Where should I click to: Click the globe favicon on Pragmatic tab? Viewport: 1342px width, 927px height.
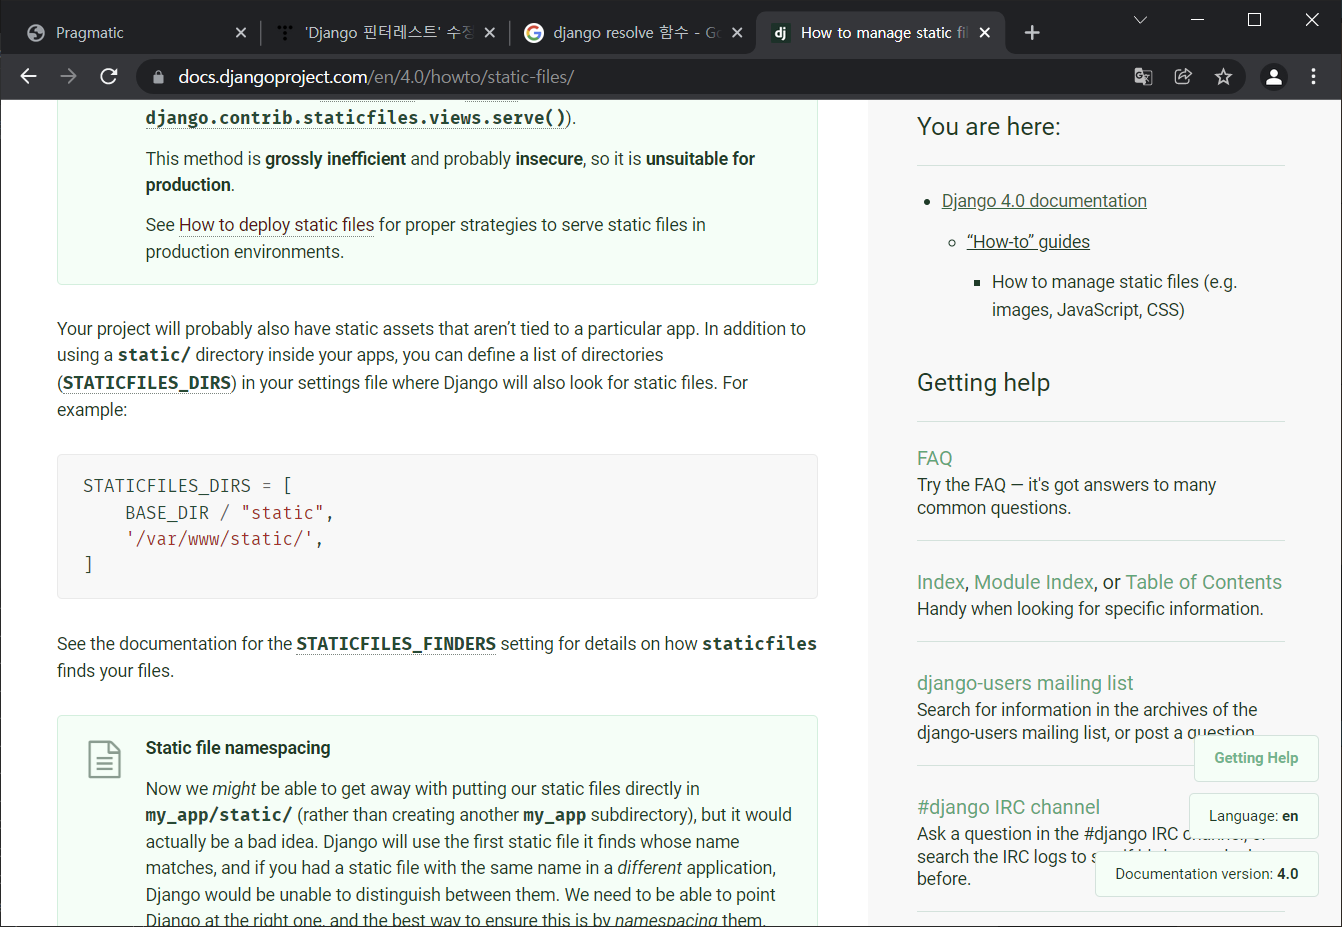pyautogui.click(x=36, y=33)
